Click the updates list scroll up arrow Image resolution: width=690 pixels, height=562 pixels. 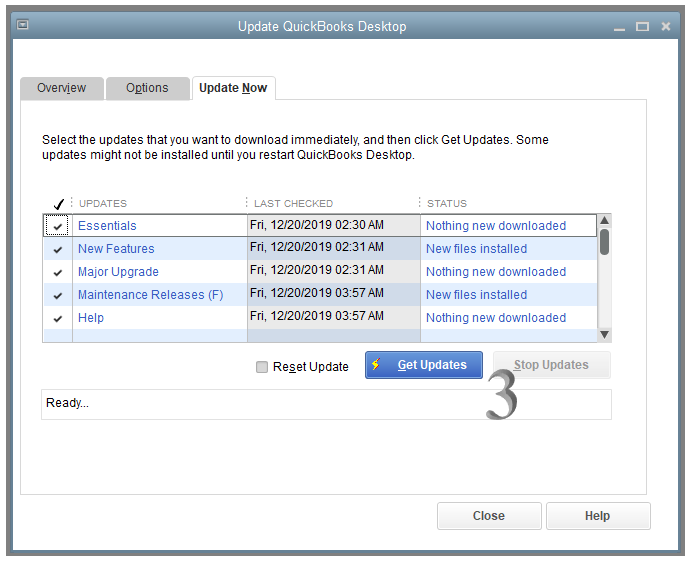(605, 220)
